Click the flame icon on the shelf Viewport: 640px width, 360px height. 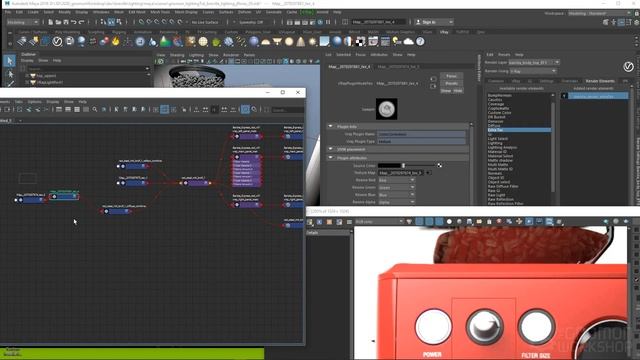click(116, 41)
